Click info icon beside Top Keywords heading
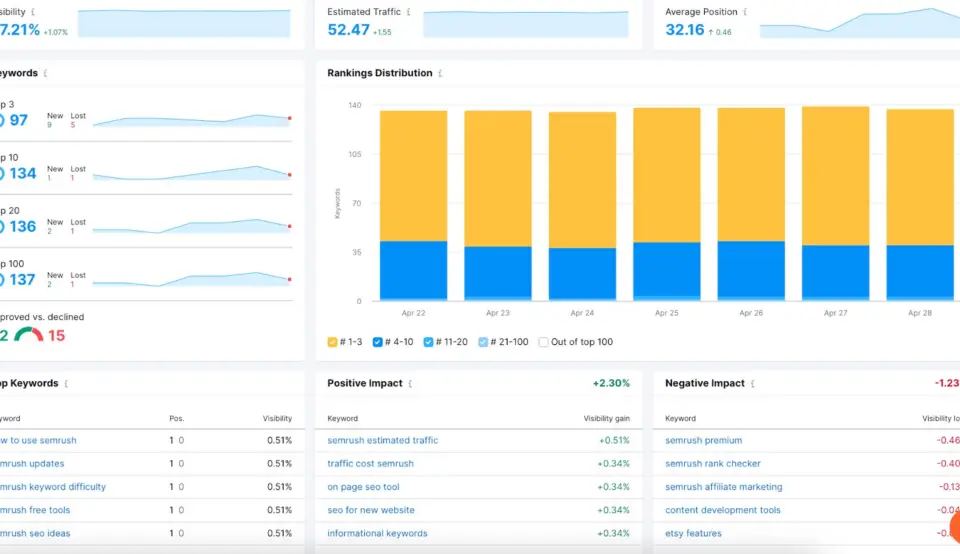The width and height of the screenshot is (960, 554). point(66,383)
